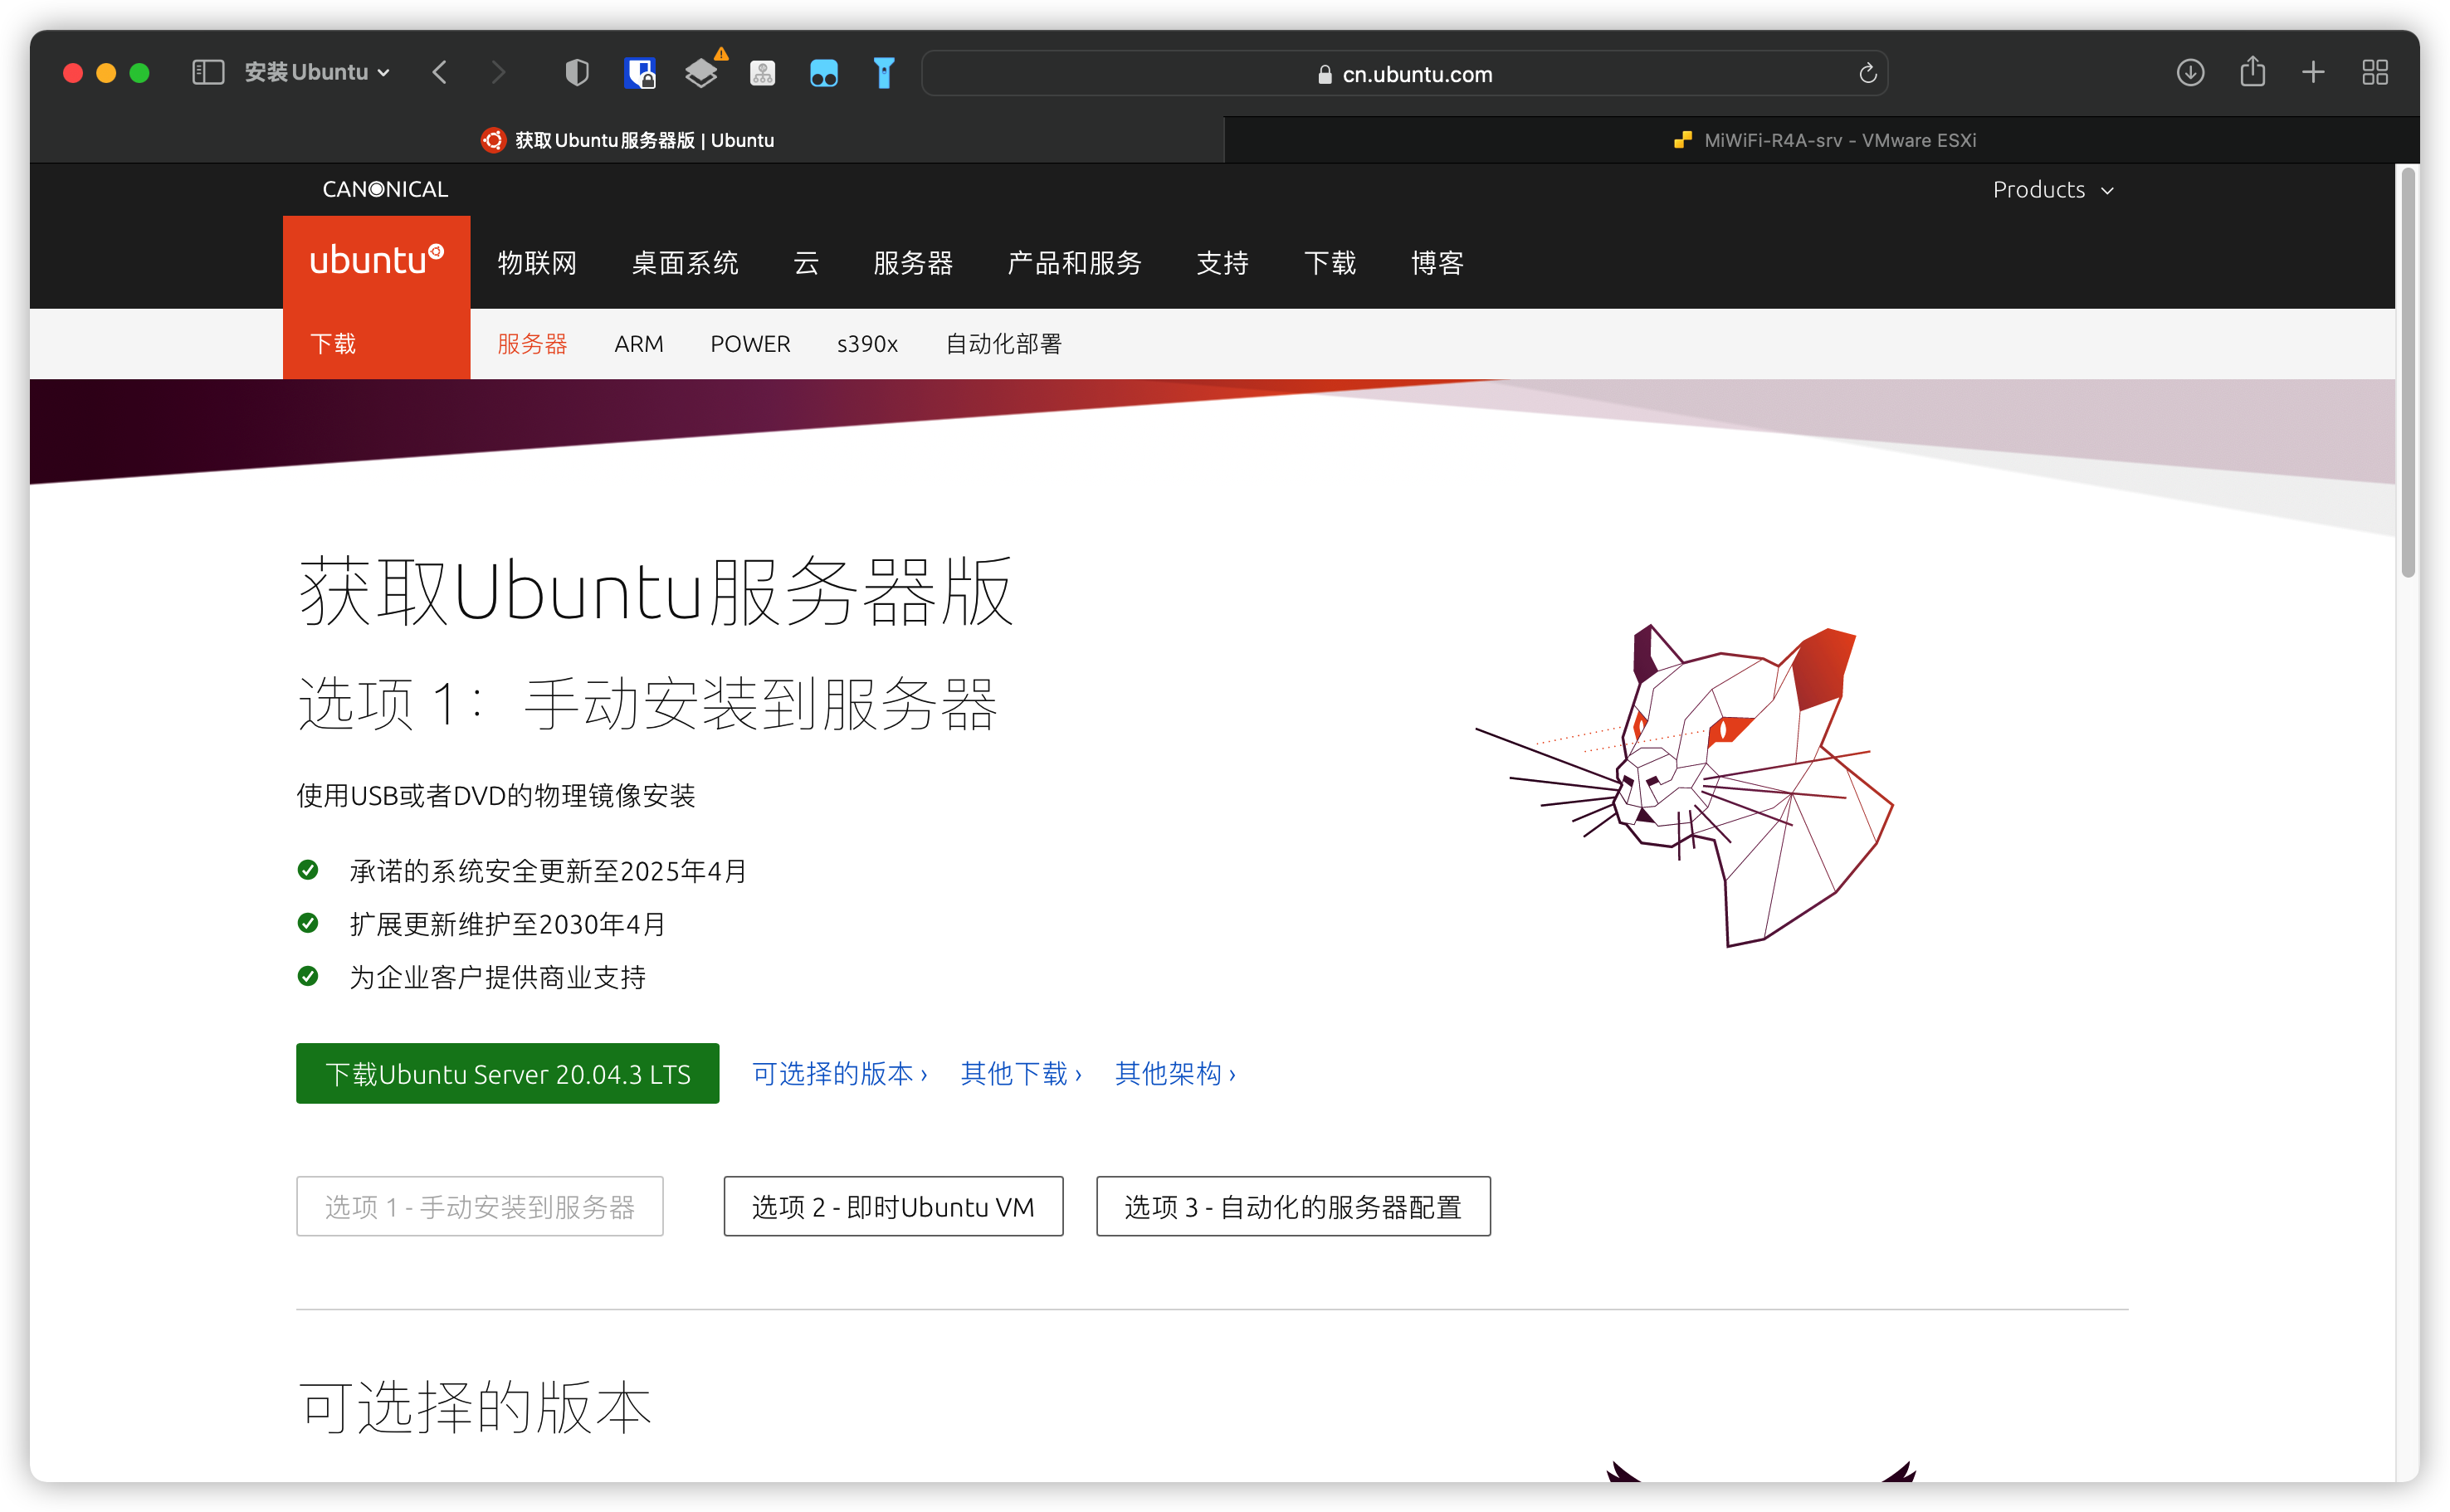Open the Bitwarden shield extension

click(639, 73)
